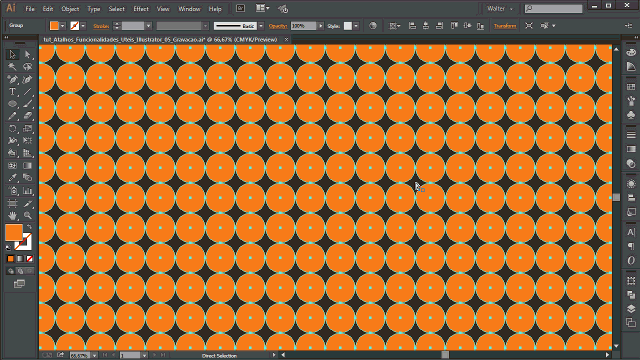Open the Wolter workspace switcher
The height and width of the screenshot is (360, 640).
500,9
